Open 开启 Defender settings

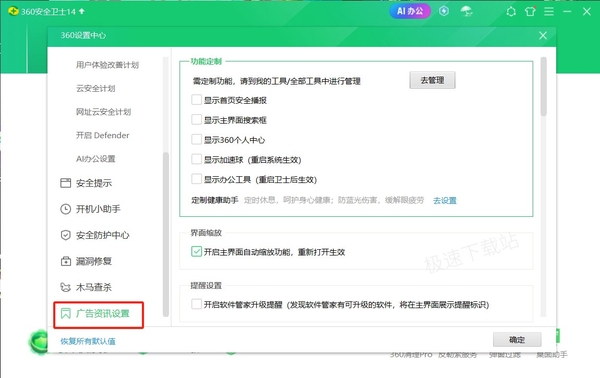point(103,135)
